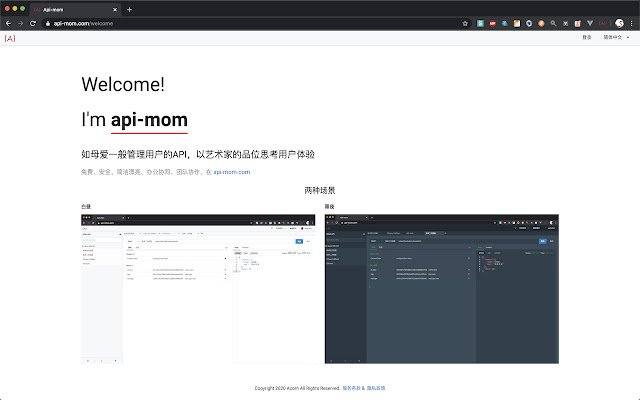Viewport: 640px width, 400px height.
Task: Open the magnifier search extension
Action: [553, 24]
